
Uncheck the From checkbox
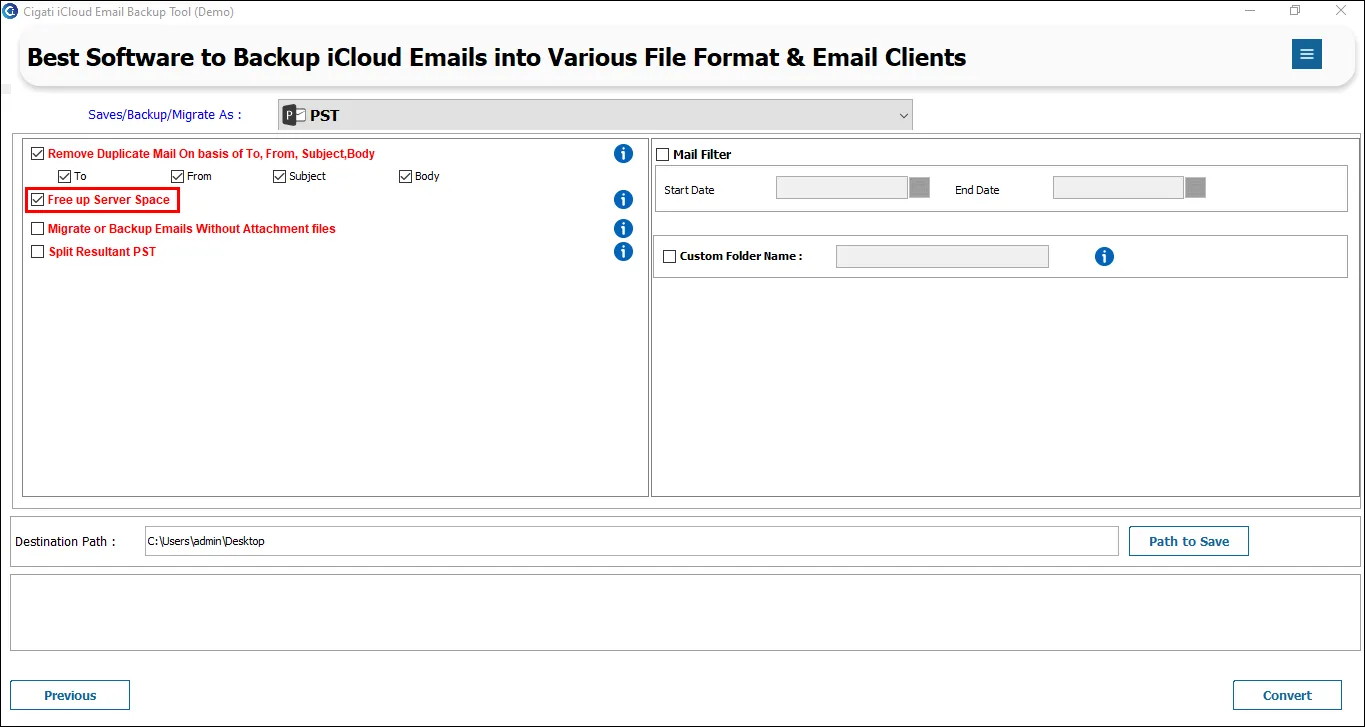pyautogui.click(x=178, y=176)
